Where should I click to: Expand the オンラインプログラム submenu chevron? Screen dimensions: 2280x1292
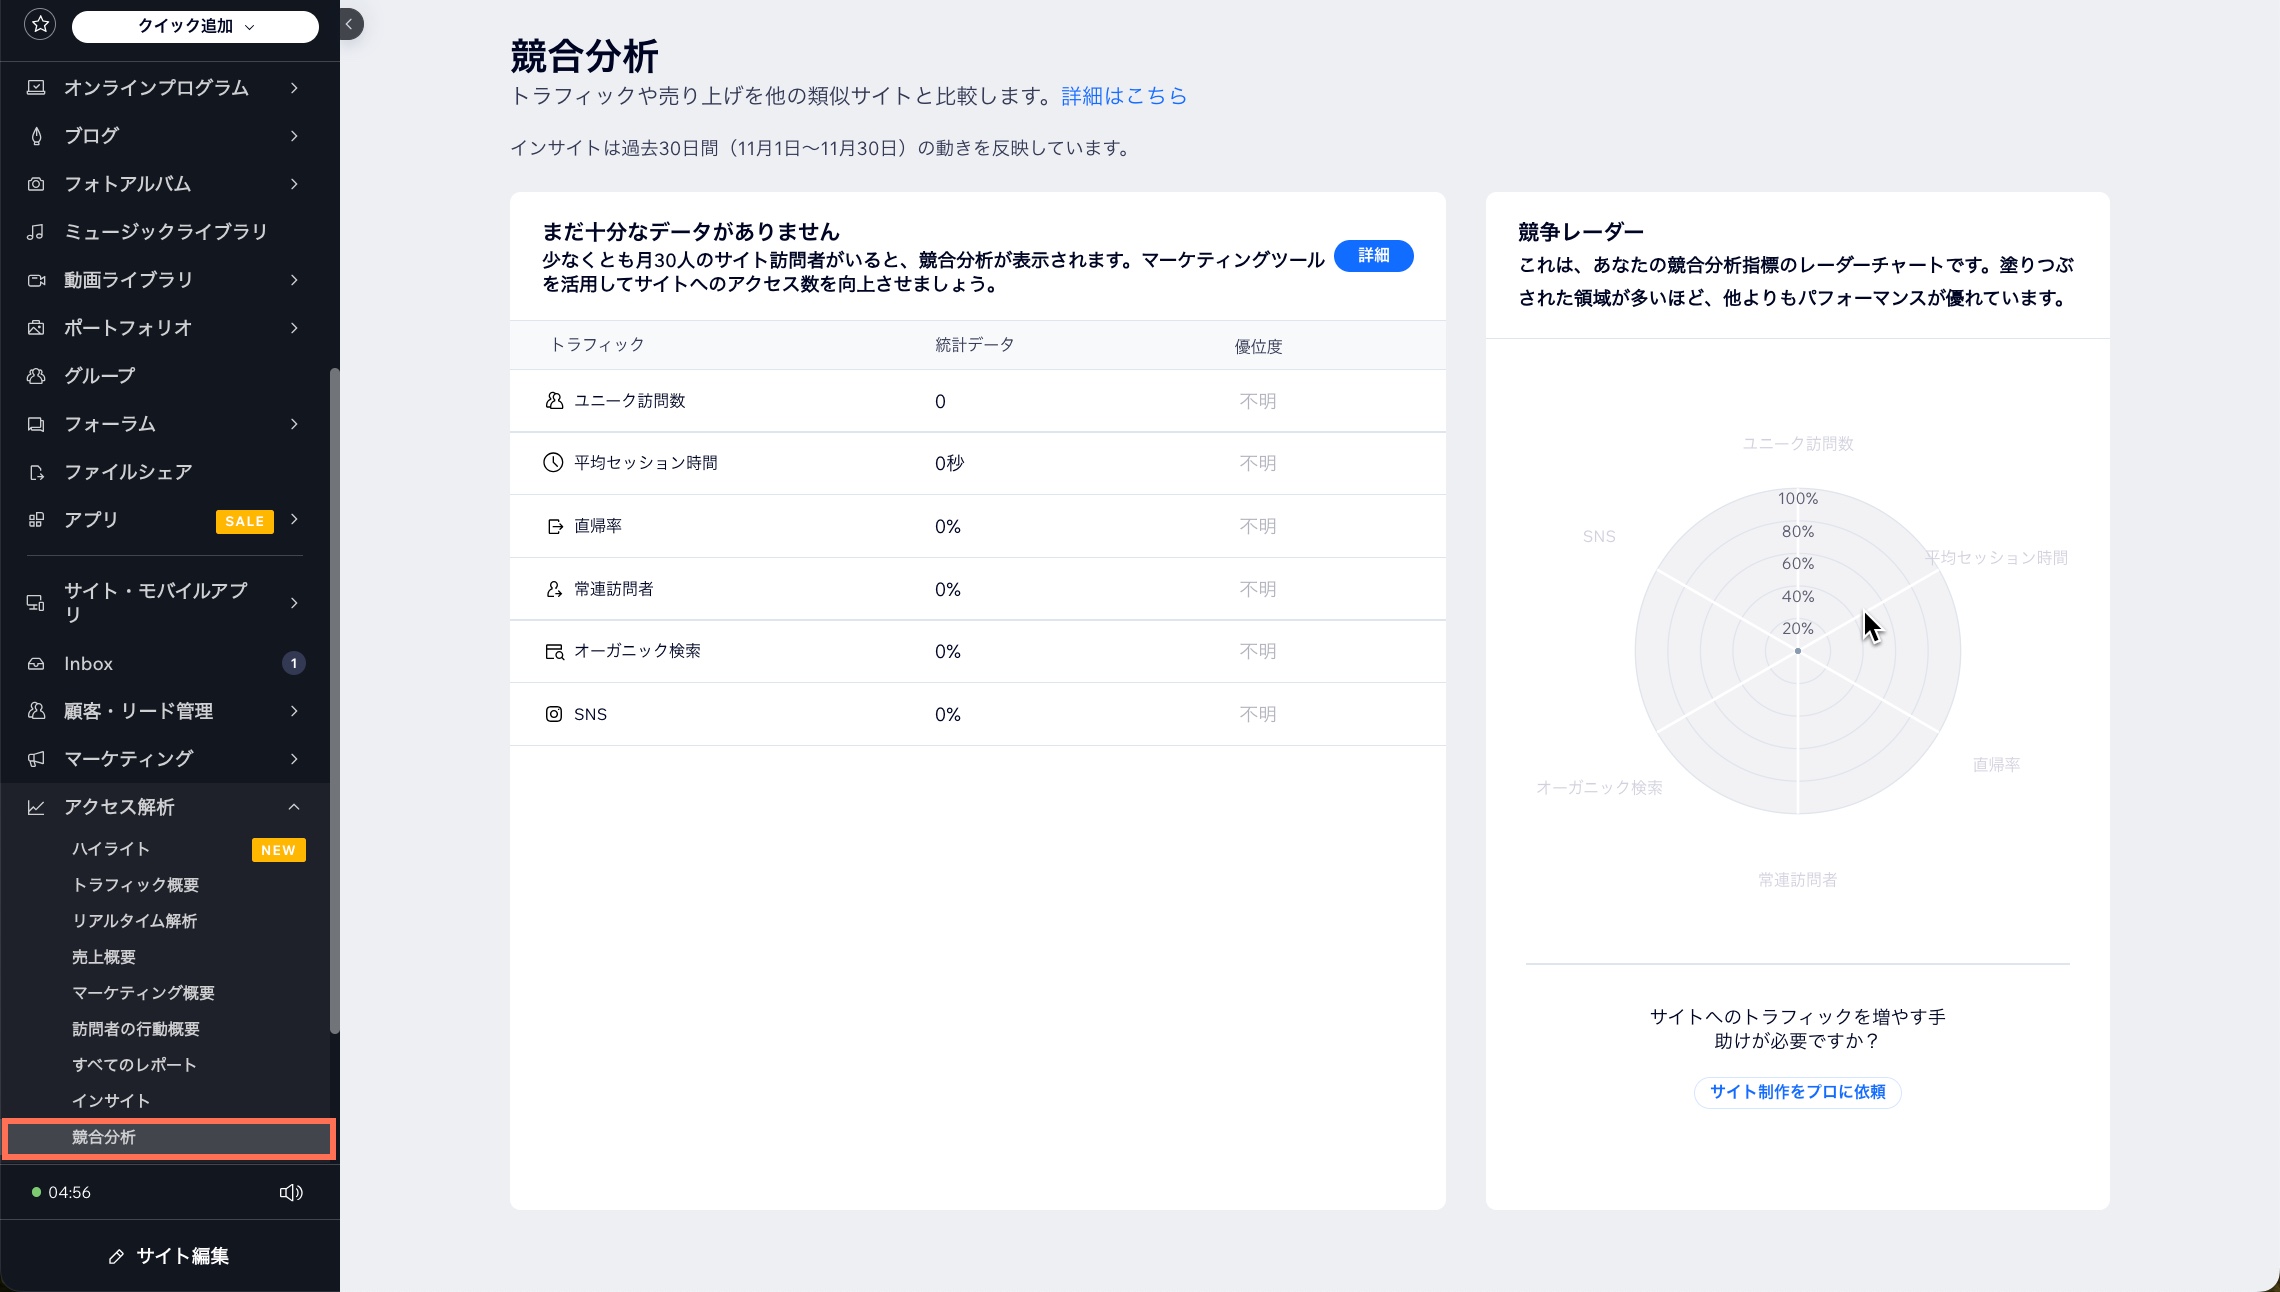tap(294, 88)
